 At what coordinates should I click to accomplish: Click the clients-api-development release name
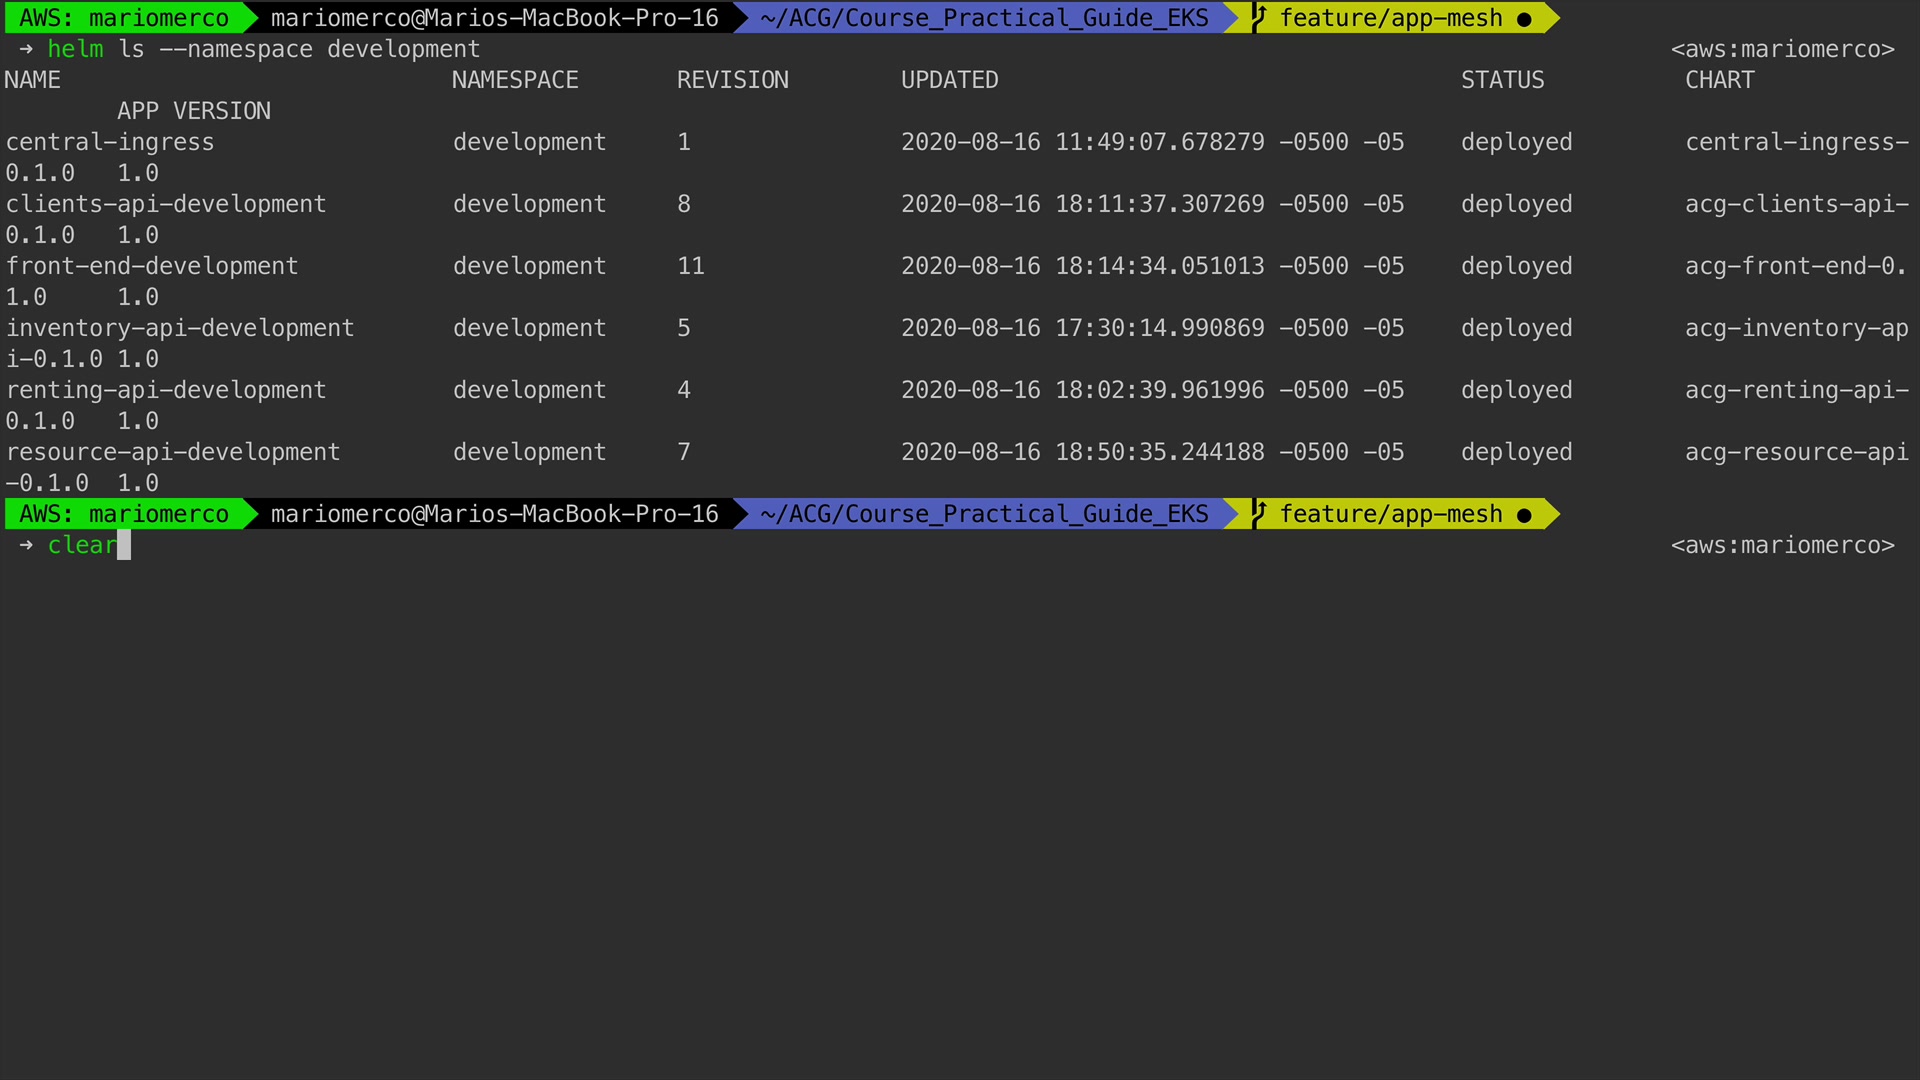click(x=166, y=204)
